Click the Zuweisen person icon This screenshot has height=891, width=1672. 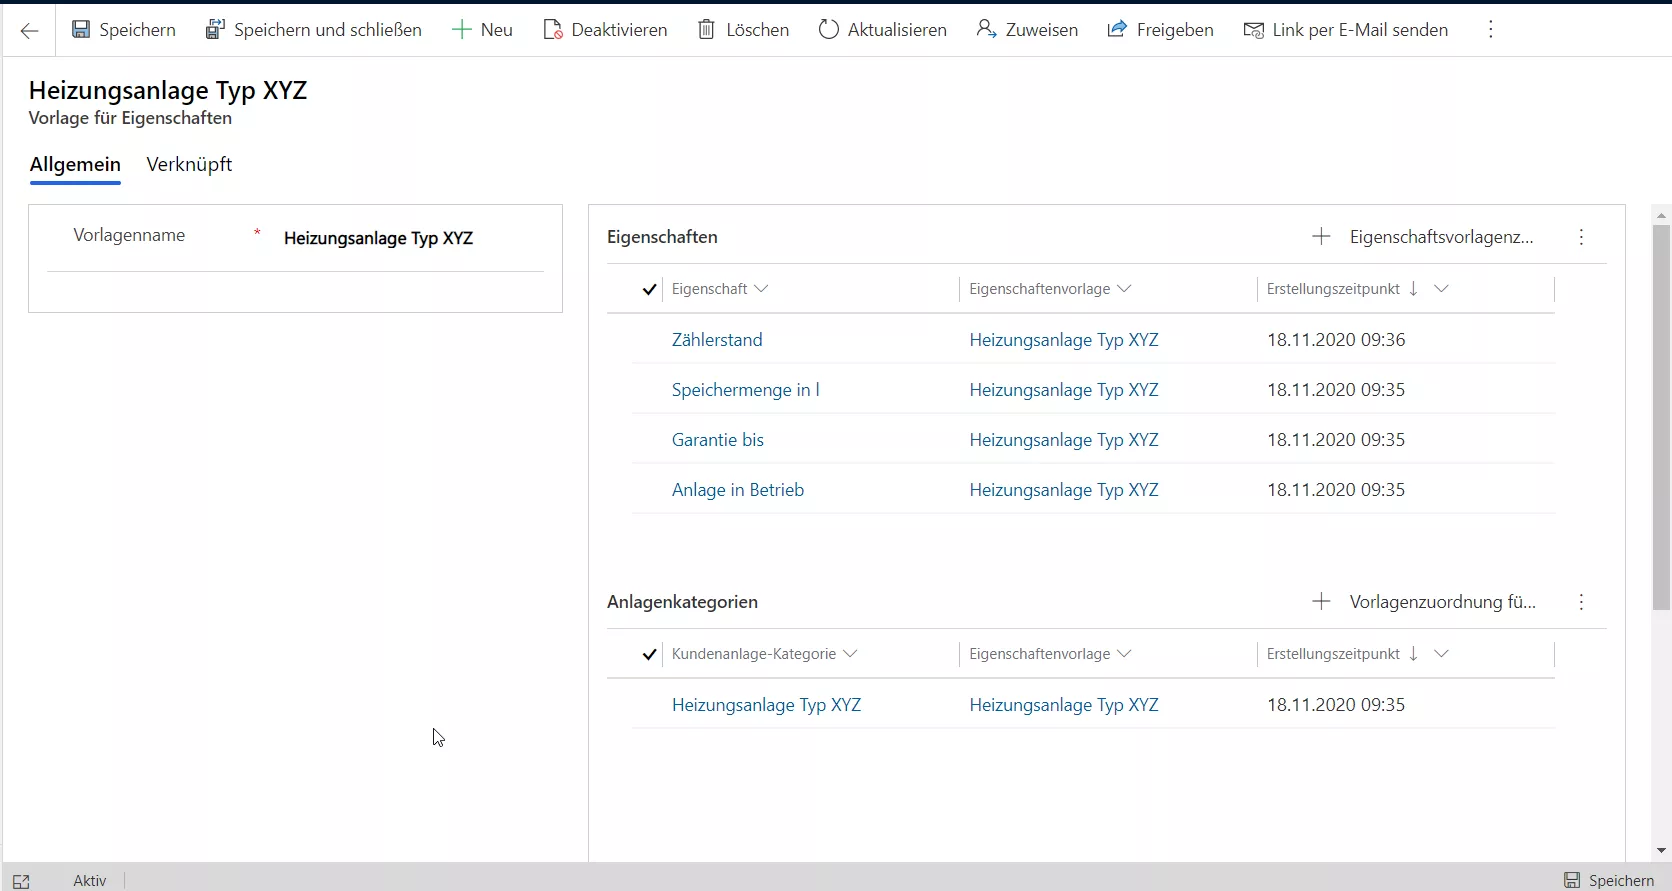pyautogui.click(x=986, y=30)
